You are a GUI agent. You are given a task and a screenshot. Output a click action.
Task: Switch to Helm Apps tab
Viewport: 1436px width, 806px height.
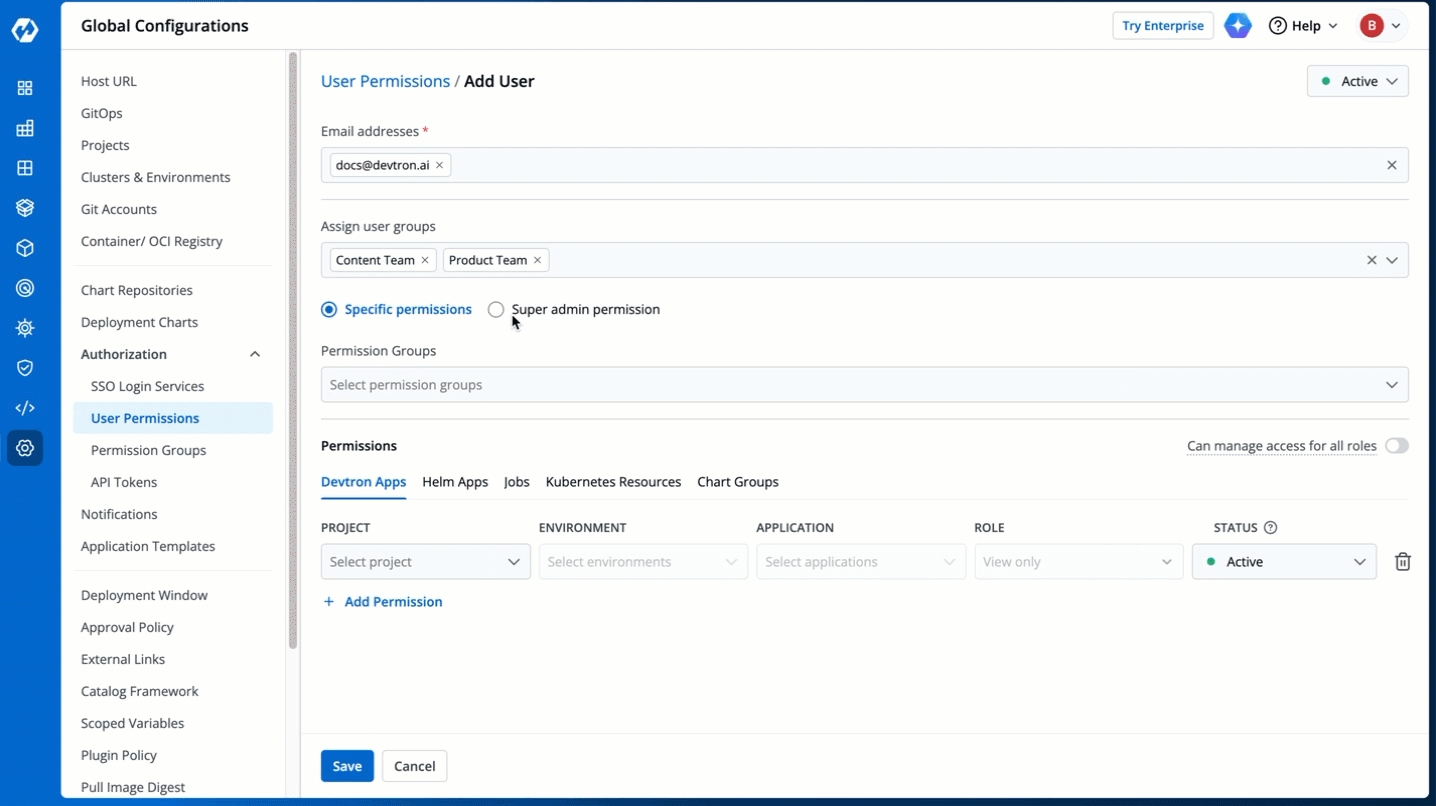click(455, 482)
